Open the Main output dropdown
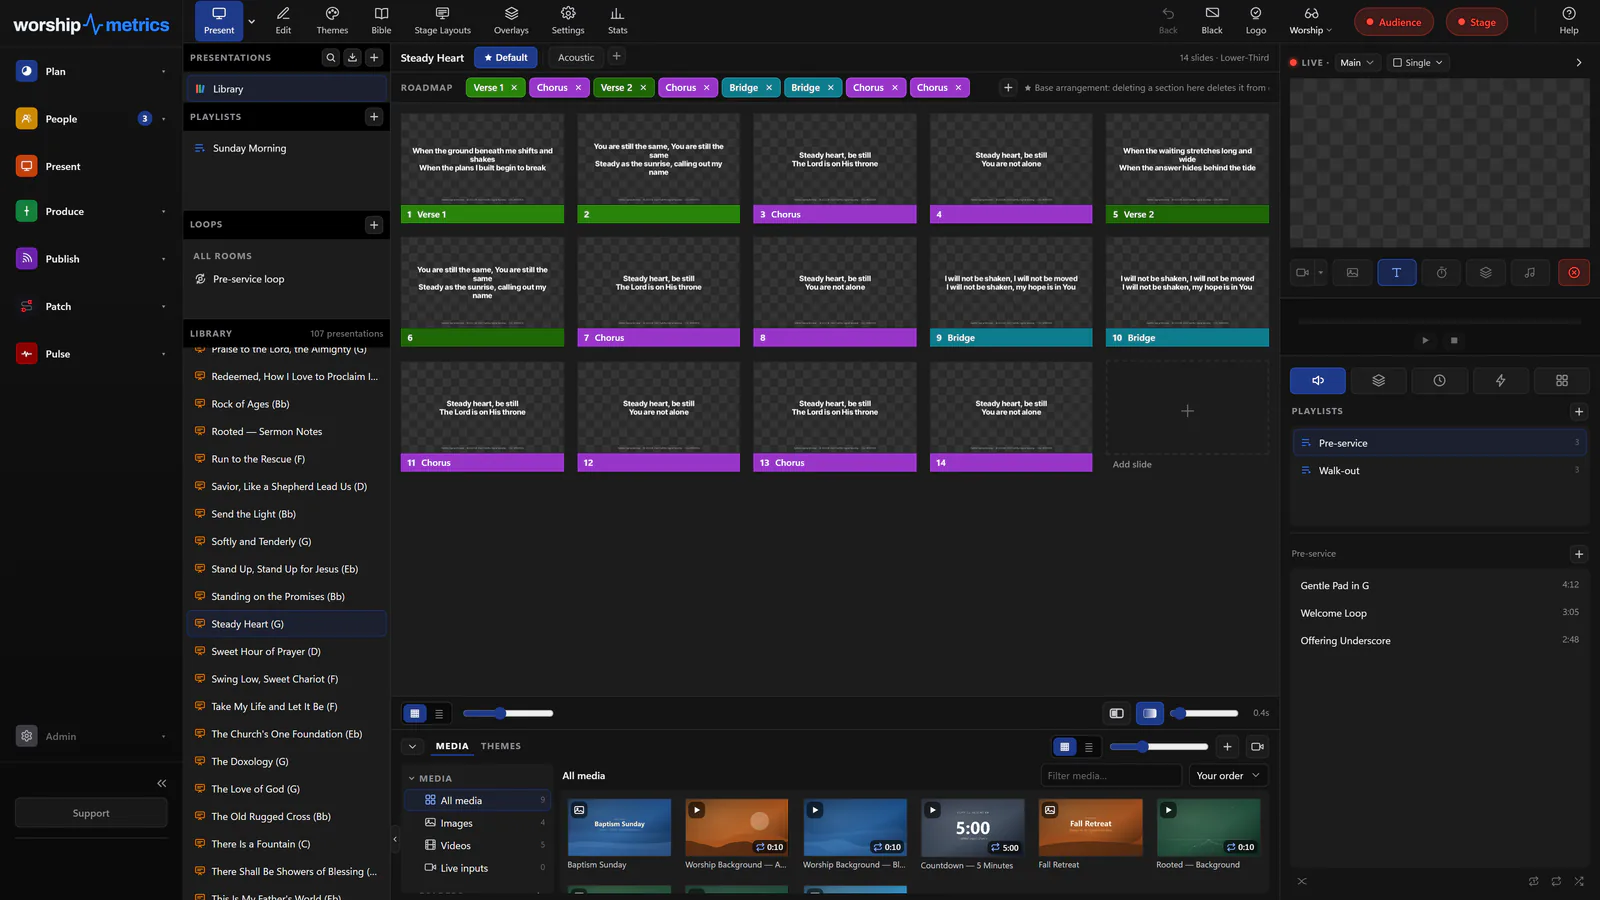The image size is (1600, 900). coord(1357,62)
